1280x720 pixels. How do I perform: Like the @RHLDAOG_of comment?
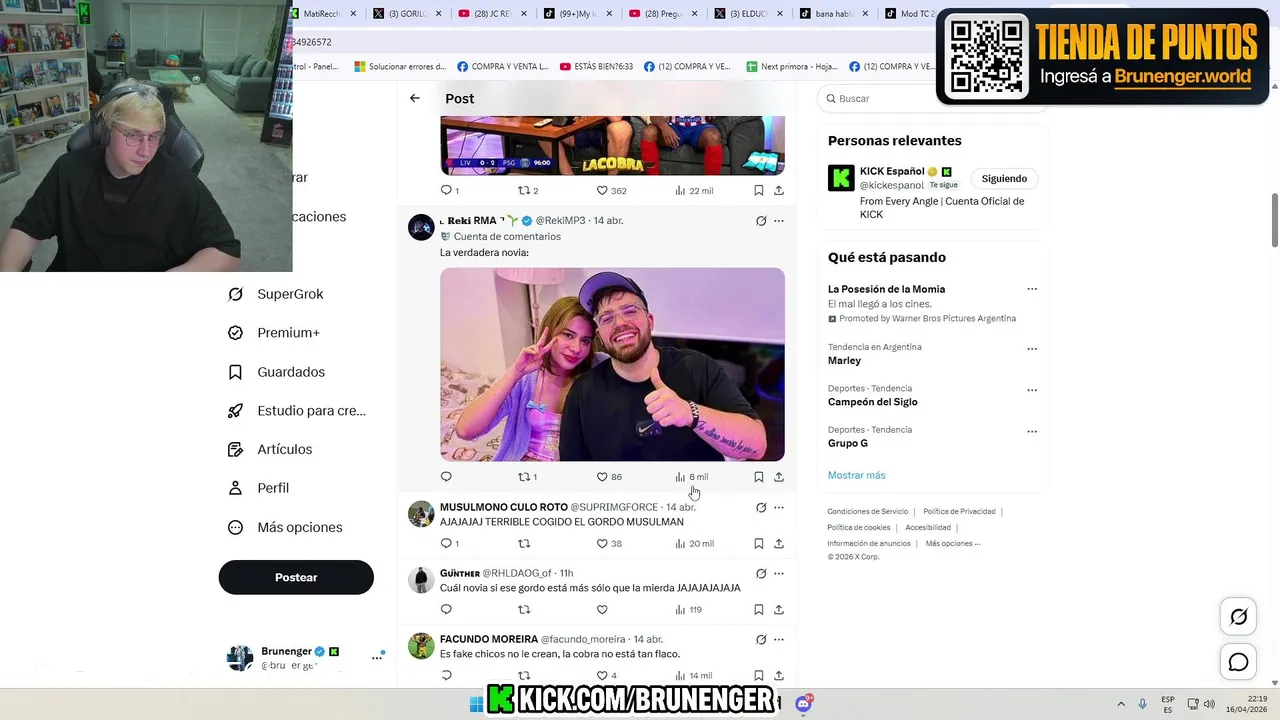602,610
